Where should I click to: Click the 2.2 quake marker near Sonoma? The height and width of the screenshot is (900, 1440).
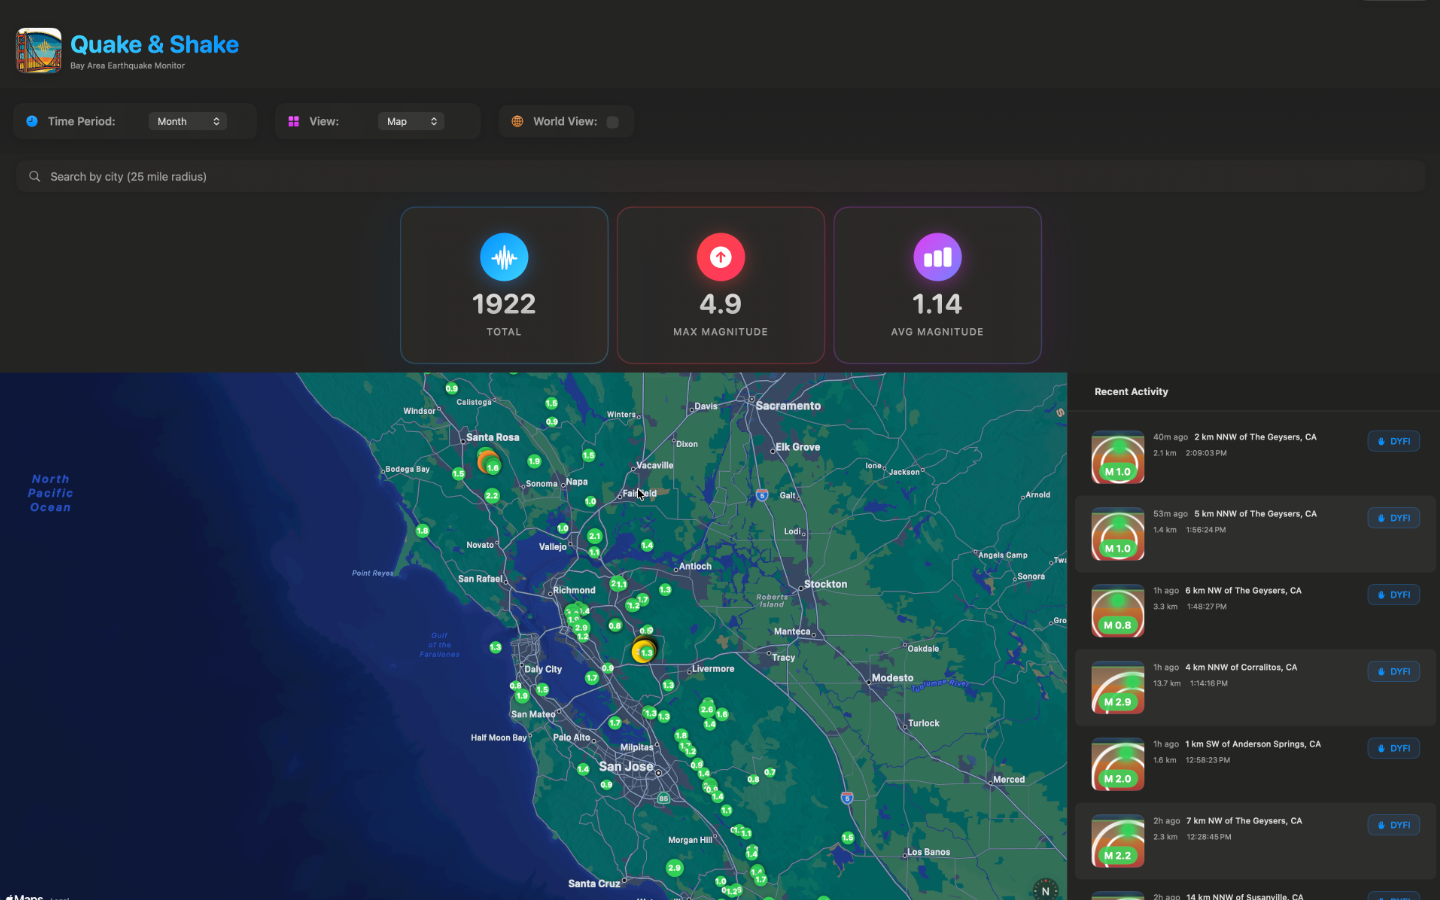(x=492, y=495)
